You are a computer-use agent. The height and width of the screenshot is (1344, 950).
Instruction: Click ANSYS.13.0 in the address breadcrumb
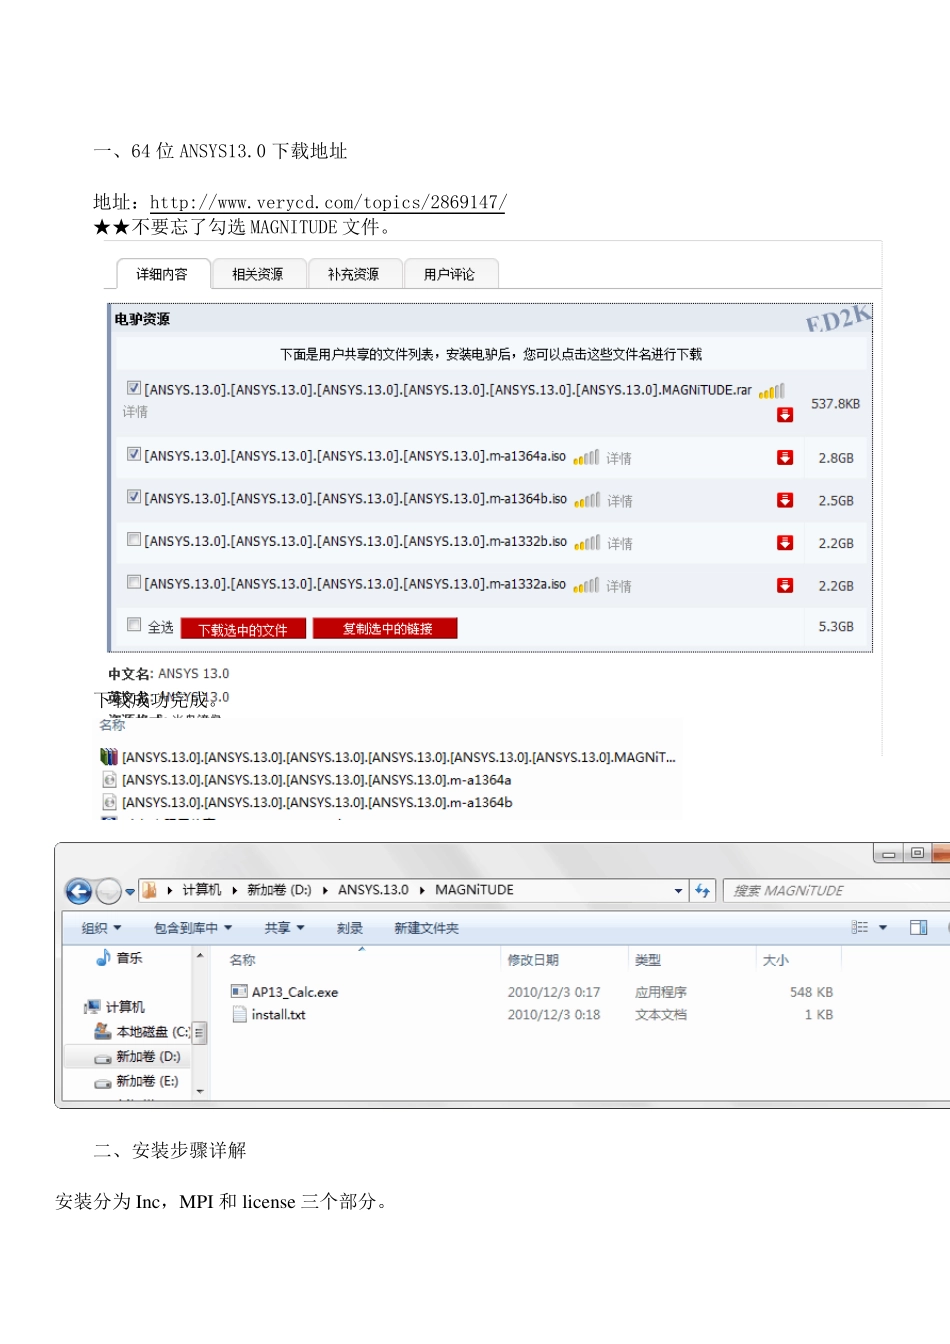373,889
